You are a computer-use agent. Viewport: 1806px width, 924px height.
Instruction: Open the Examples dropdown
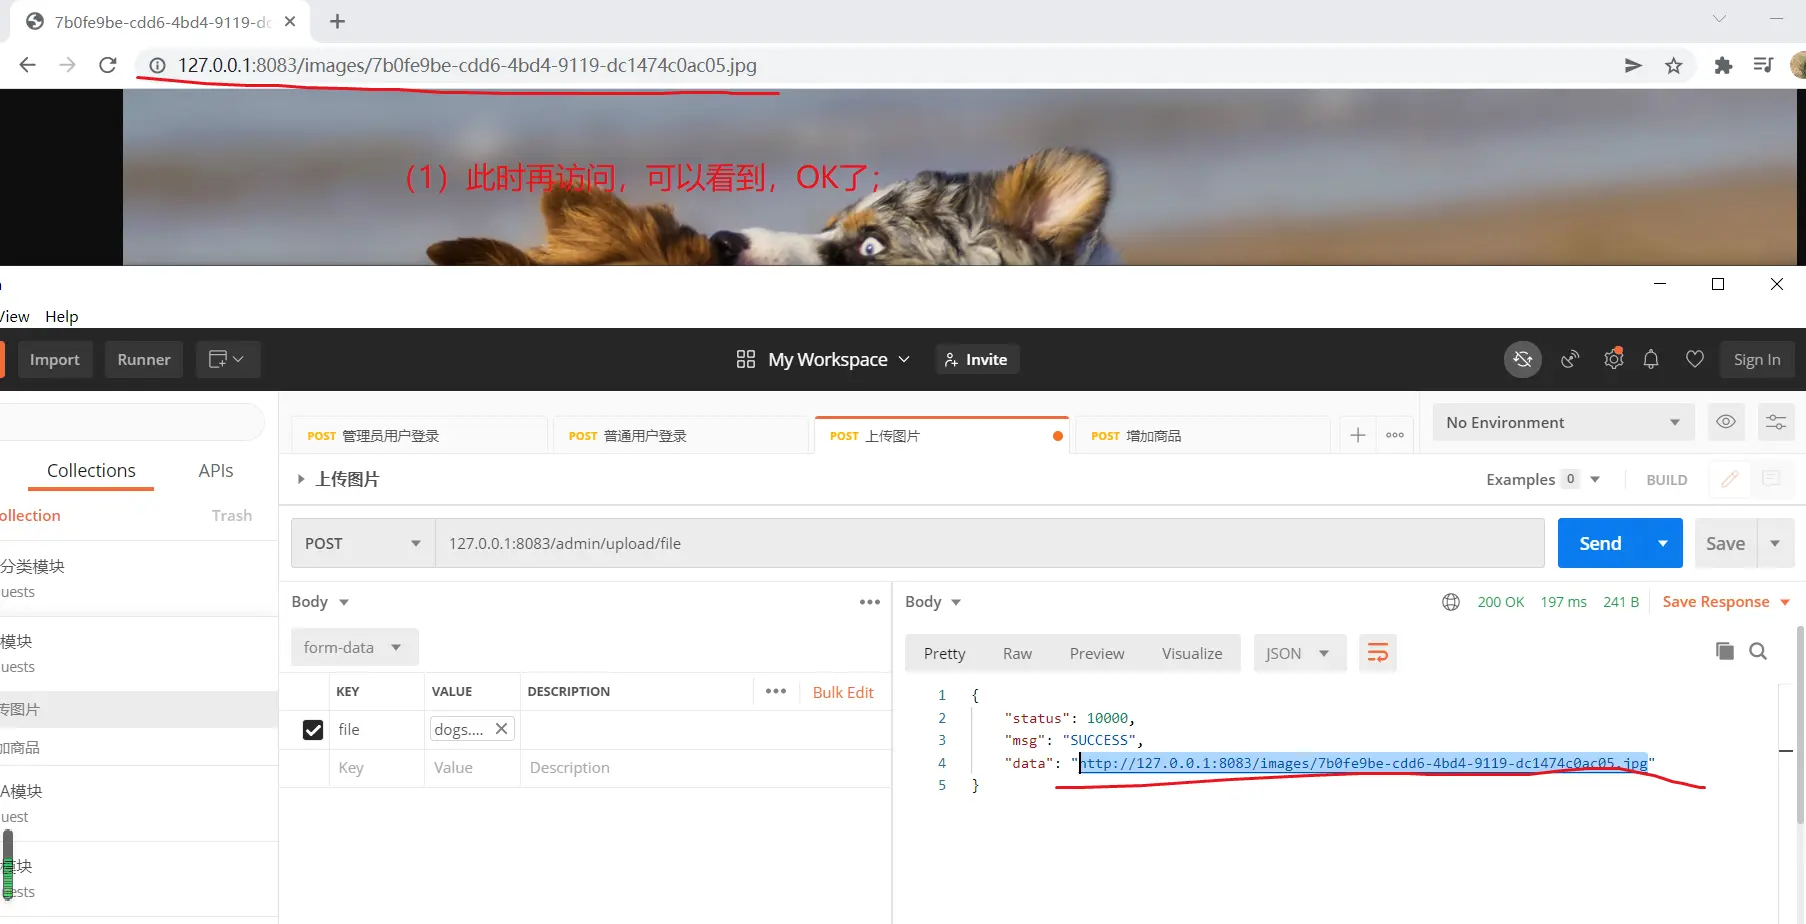click(x=1543, y=479)
